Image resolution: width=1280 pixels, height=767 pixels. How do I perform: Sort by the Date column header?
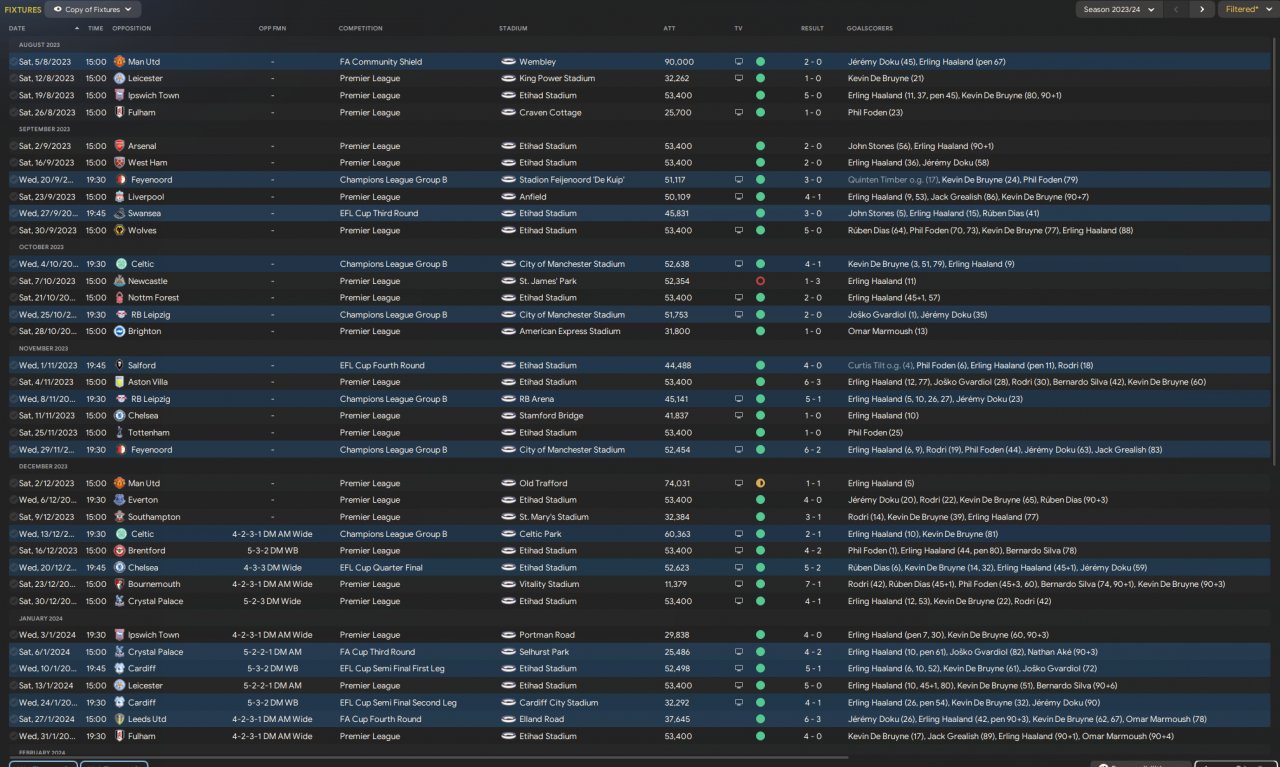tap(17, 28)
